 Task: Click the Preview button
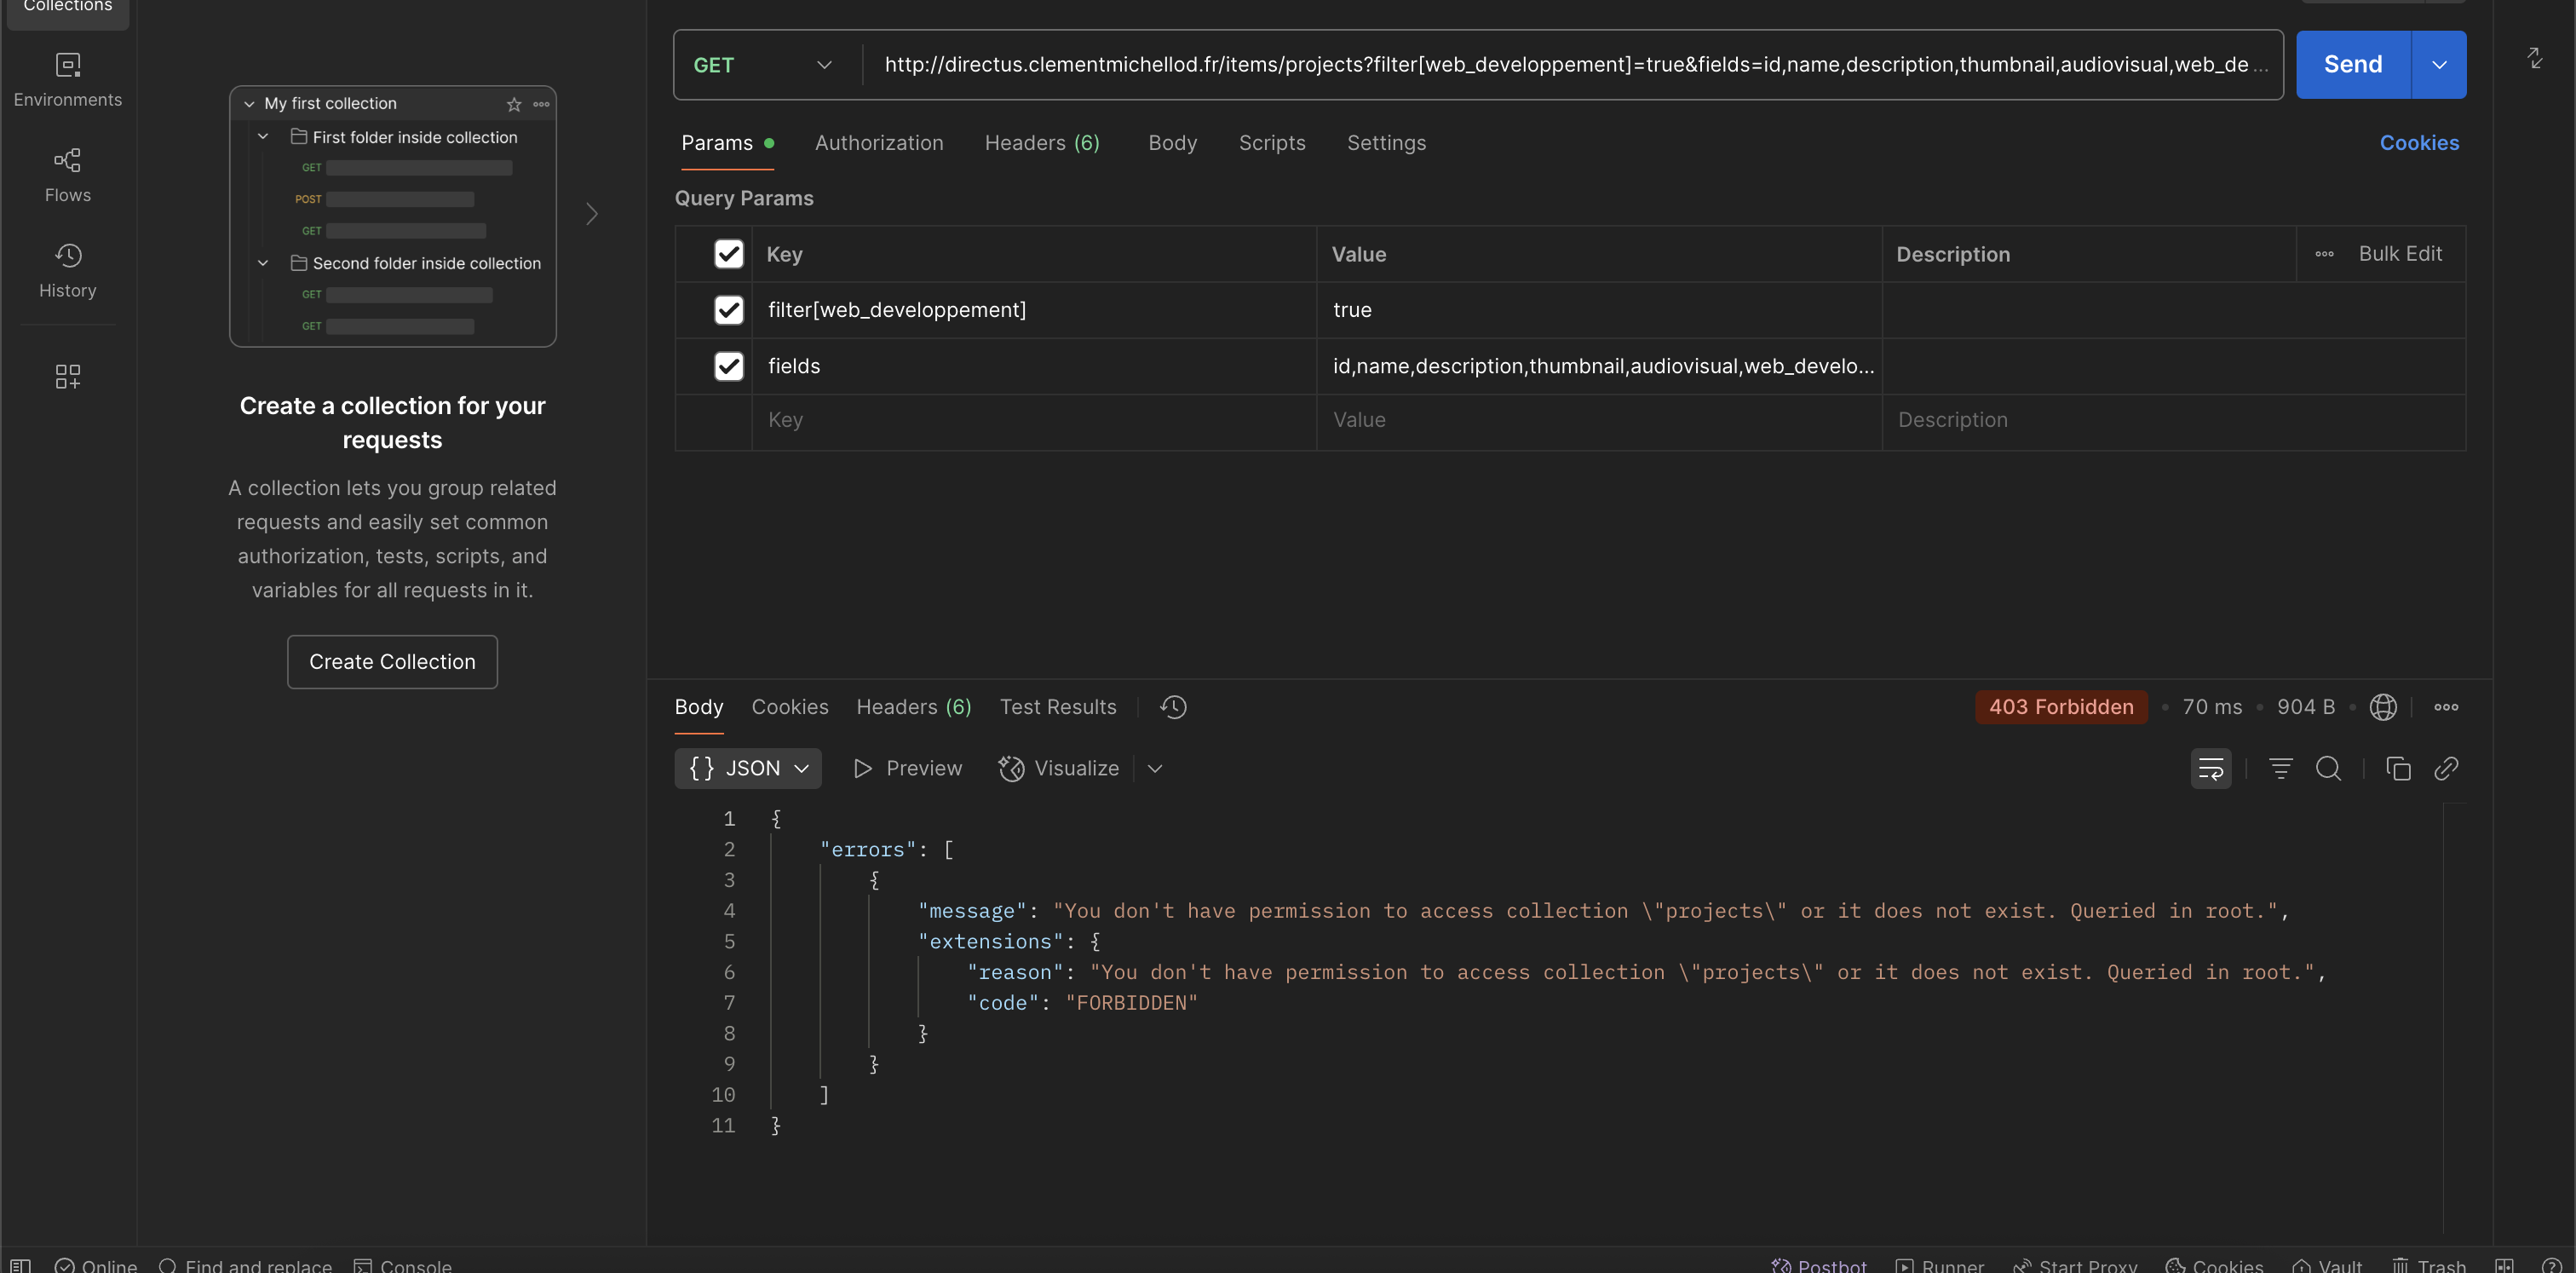[x=907, y=768]
